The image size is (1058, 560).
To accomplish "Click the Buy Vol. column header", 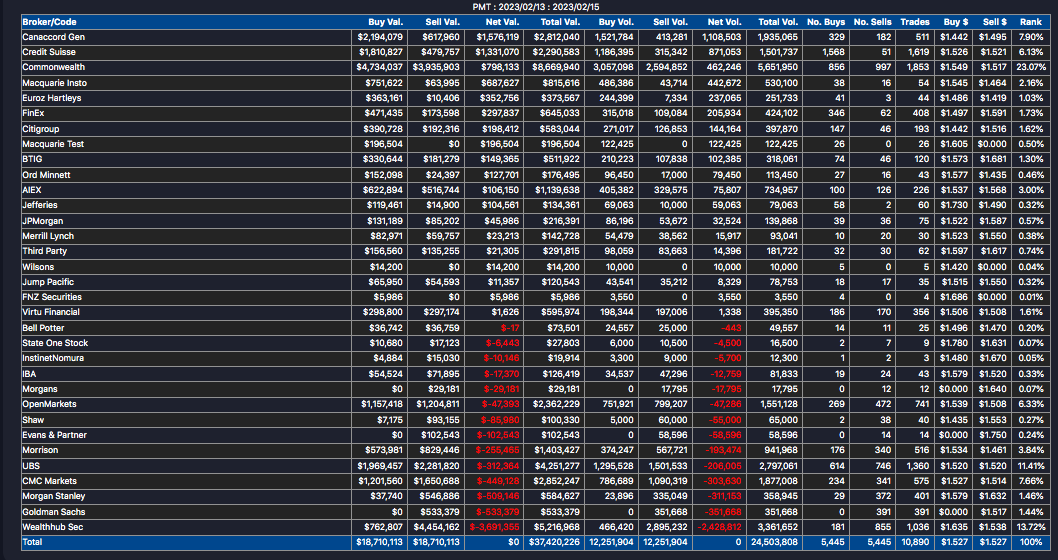I will coord(616,22).
